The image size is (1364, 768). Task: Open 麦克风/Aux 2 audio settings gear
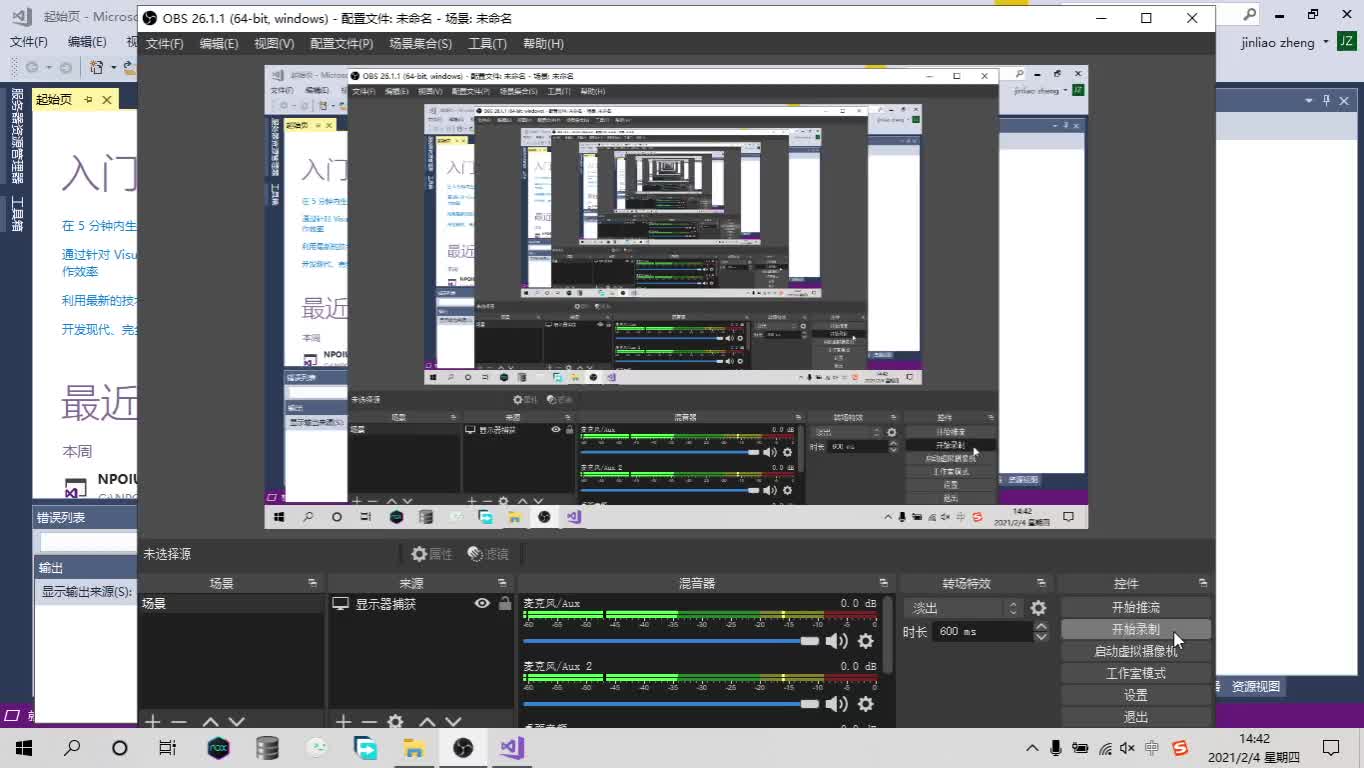point(866,704)
